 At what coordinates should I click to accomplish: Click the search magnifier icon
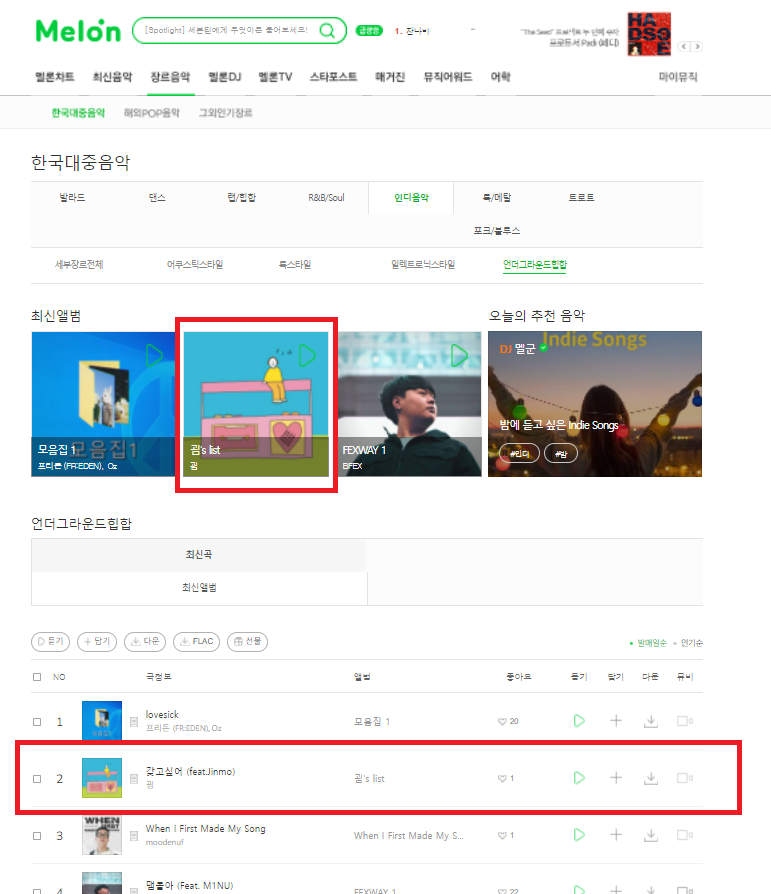(327, 30)
